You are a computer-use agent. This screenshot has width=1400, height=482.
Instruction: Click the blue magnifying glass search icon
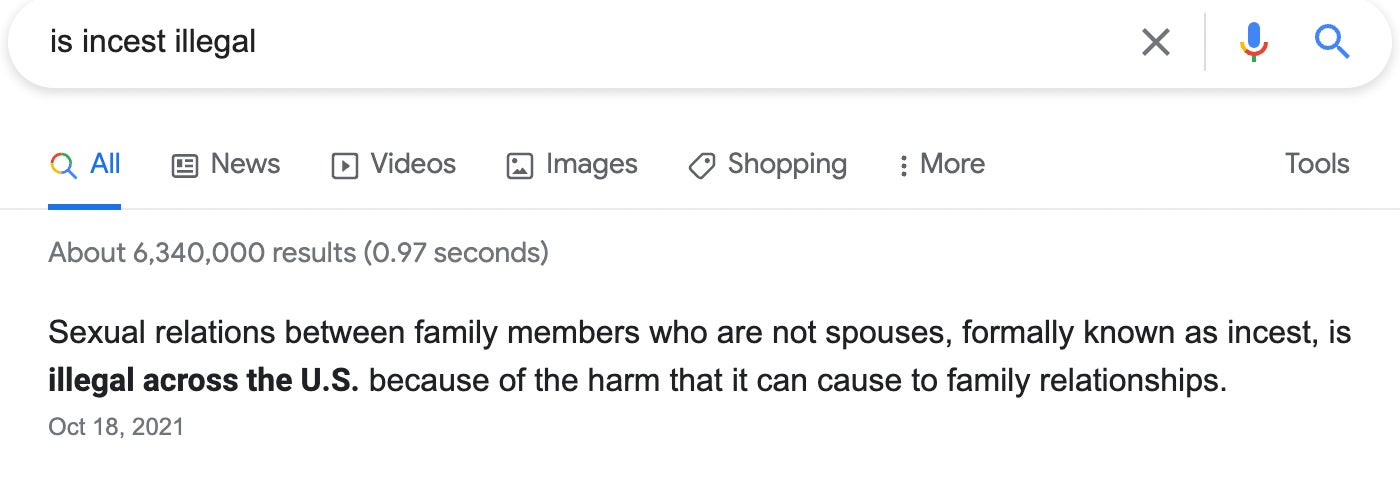1332,42
